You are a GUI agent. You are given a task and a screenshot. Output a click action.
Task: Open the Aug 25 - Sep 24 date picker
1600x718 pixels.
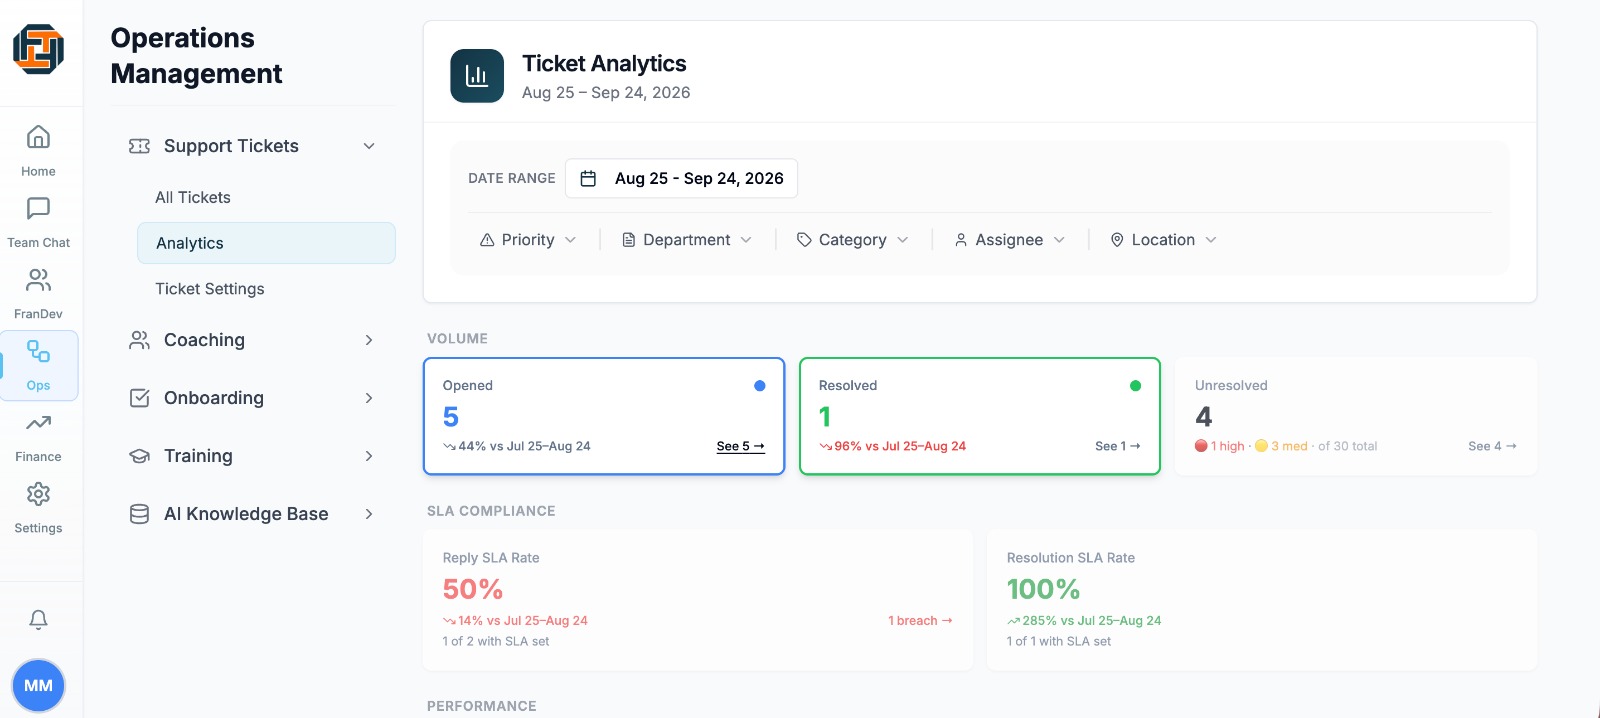point(681,178)
